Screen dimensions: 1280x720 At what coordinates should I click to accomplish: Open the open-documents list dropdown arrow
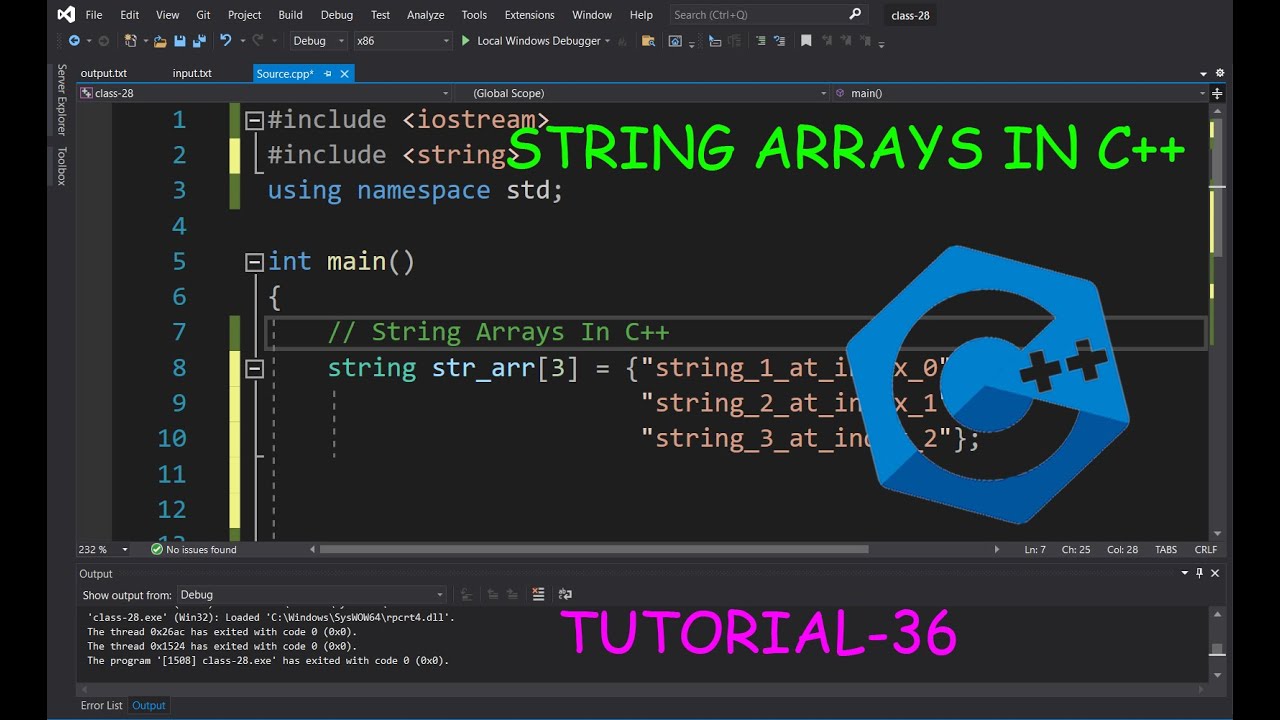pyautogui.click(x=1204, y=74)
